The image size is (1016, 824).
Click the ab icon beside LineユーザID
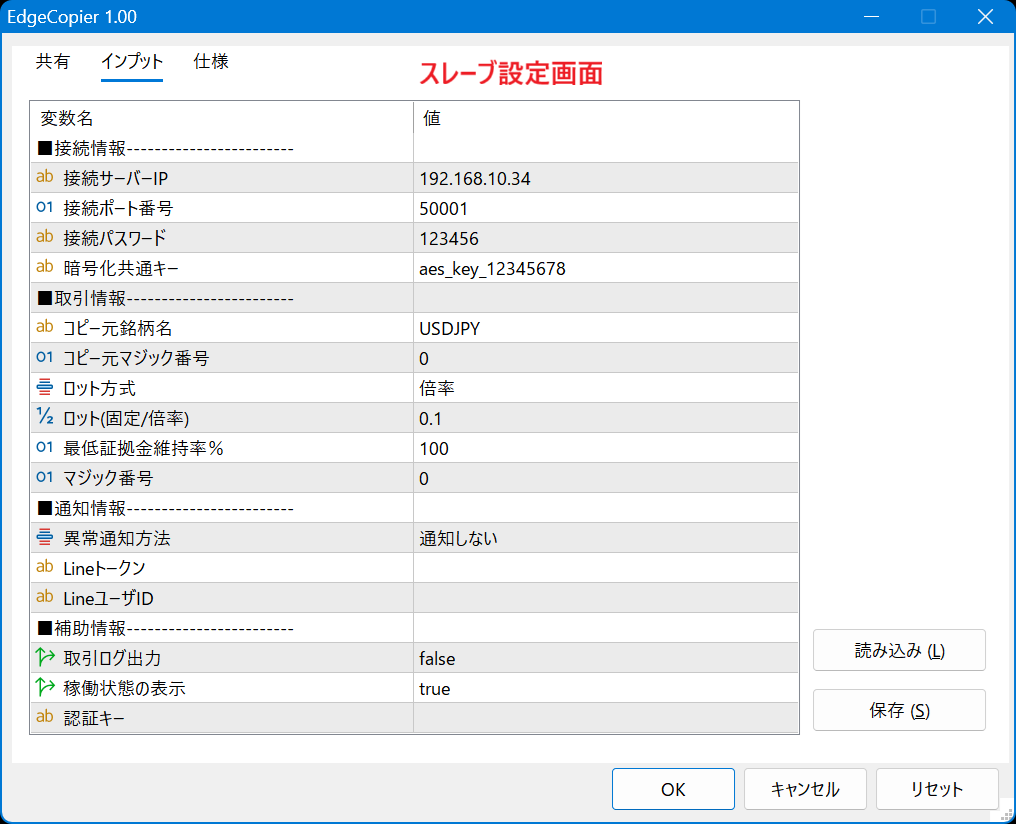[45, 597]
